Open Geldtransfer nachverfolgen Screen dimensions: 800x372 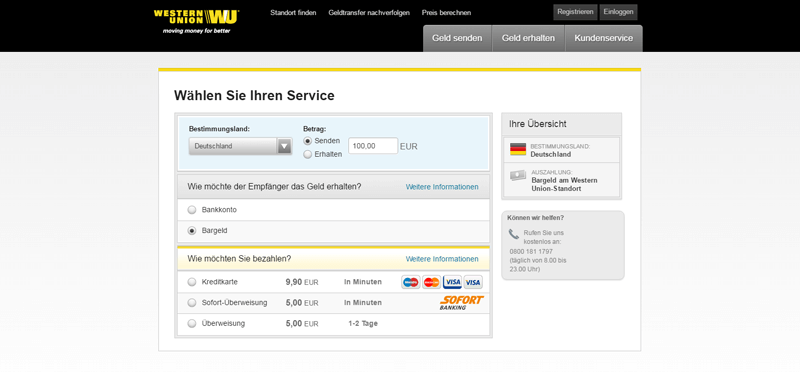click(369, 13)
